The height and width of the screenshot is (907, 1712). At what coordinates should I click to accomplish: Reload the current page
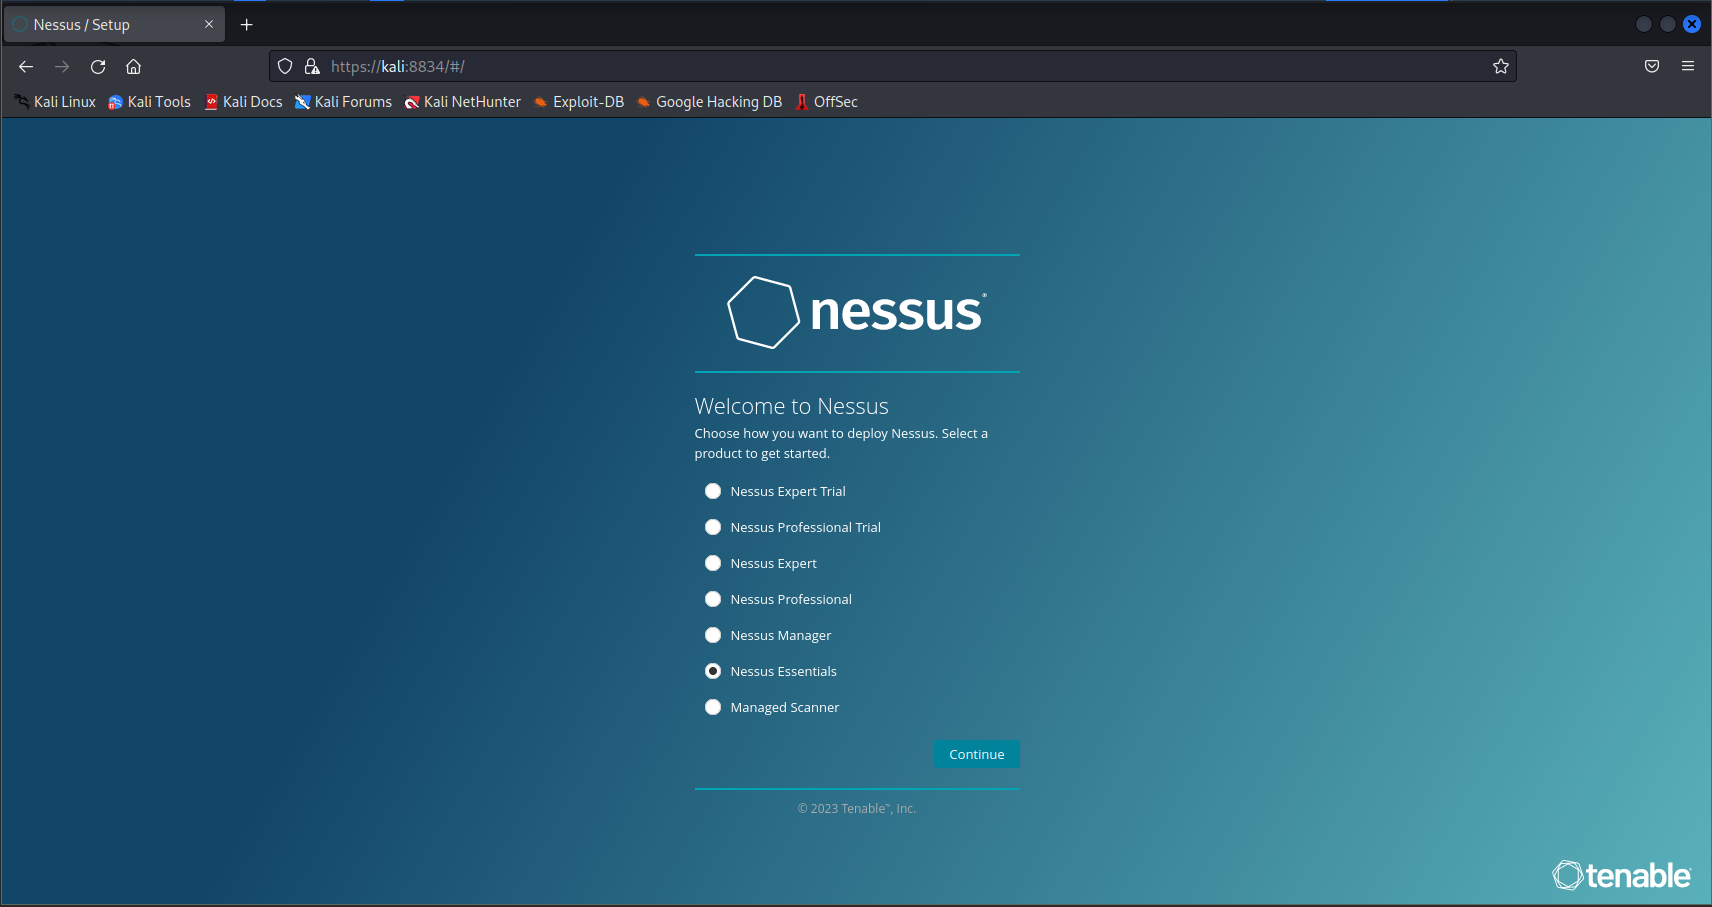97,66
